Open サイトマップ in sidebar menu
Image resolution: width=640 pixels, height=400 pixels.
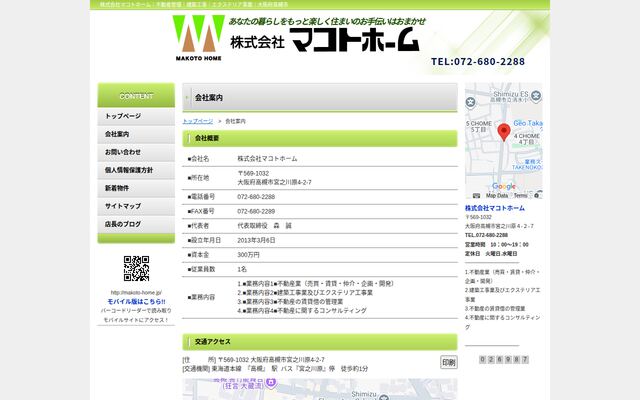136,206
